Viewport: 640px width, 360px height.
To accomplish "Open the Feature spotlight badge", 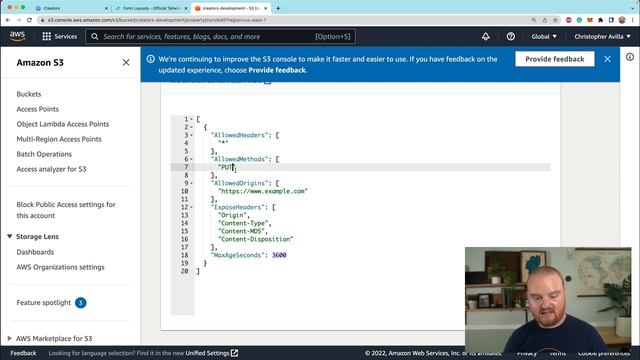I will click(81, 303).
